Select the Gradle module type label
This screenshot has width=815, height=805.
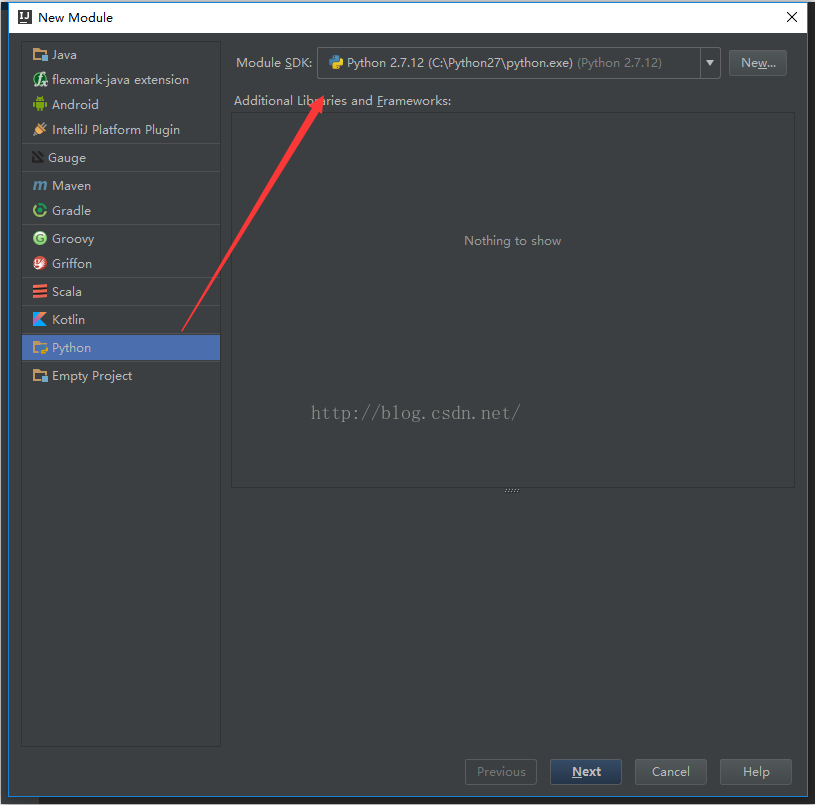(72, 210)
